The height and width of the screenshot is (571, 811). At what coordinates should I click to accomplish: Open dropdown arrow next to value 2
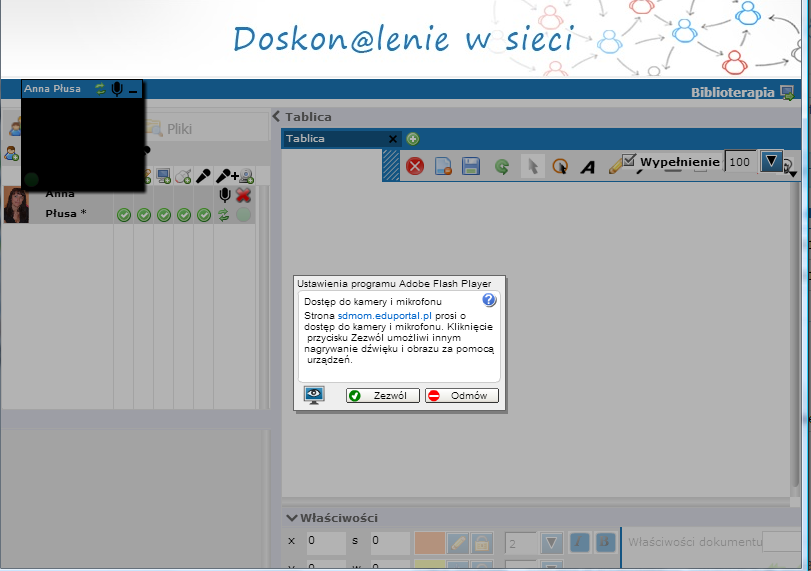coord(551,543)
